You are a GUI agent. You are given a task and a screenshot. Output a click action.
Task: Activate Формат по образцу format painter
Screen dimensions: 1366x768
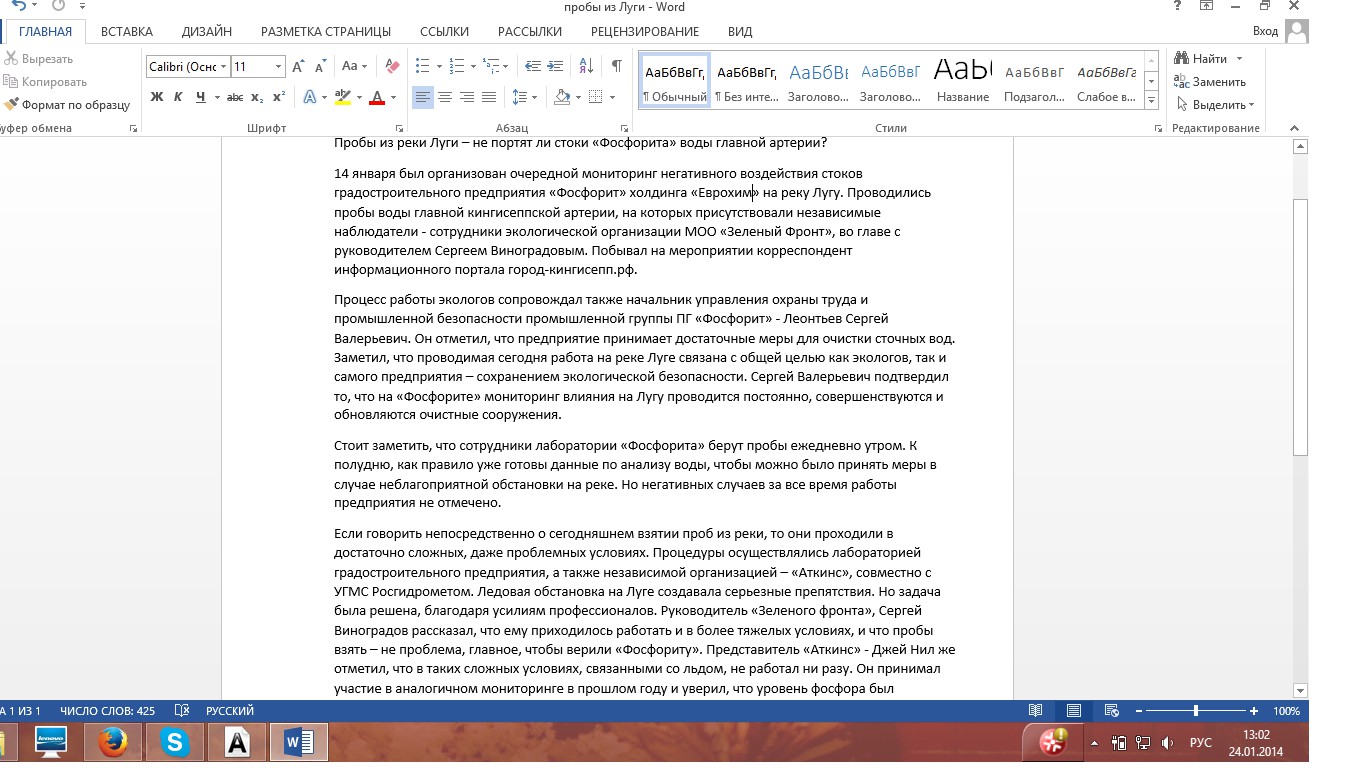68,105
